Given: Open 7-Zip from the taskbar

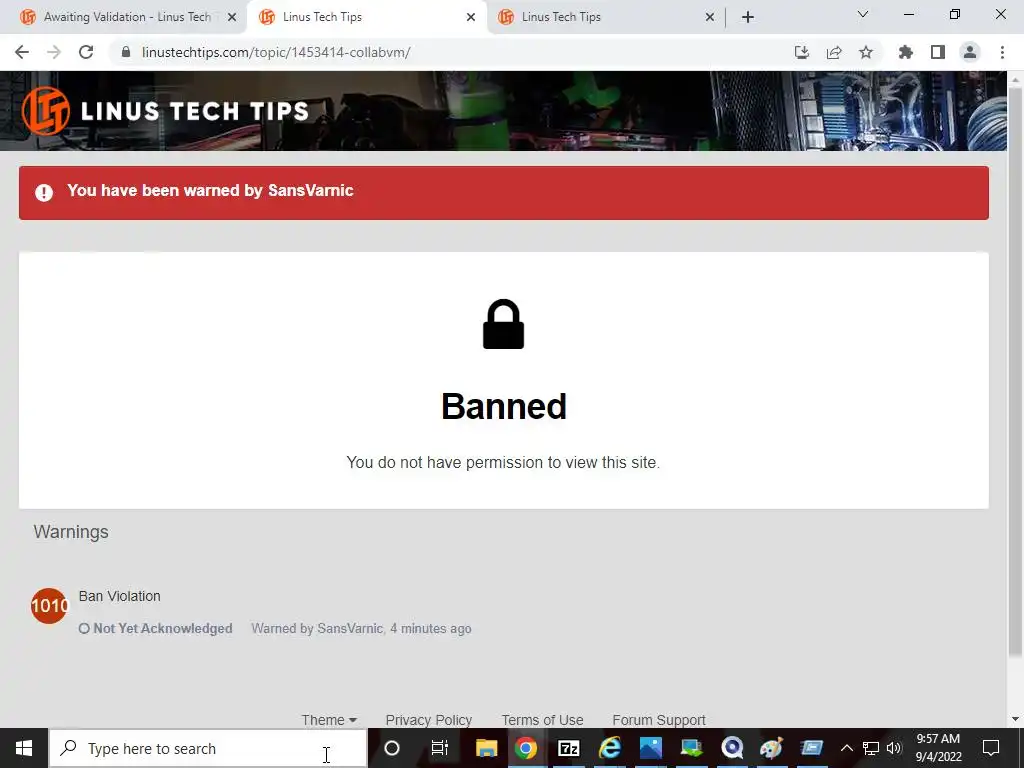Looking at the screenshot, I should (568, 748).
